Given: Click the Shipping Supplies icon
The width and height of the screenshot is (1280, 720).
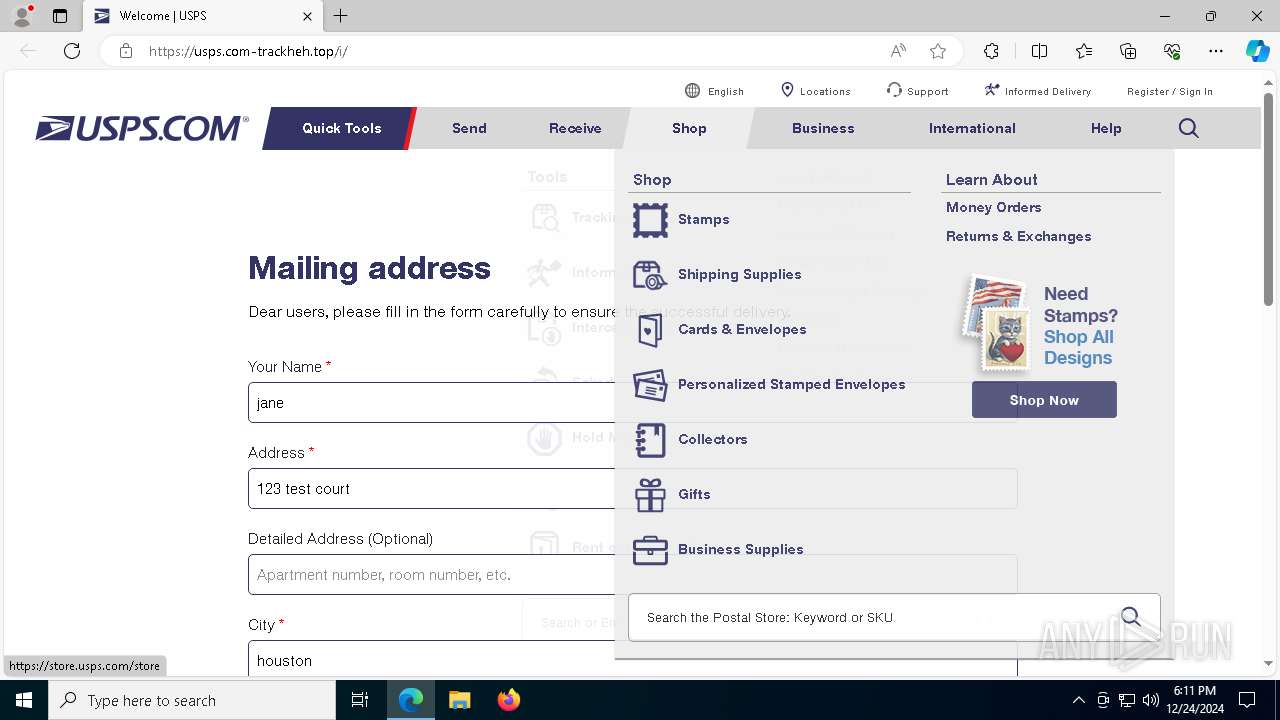Looking at the screenshot, I should coord(650,275).
